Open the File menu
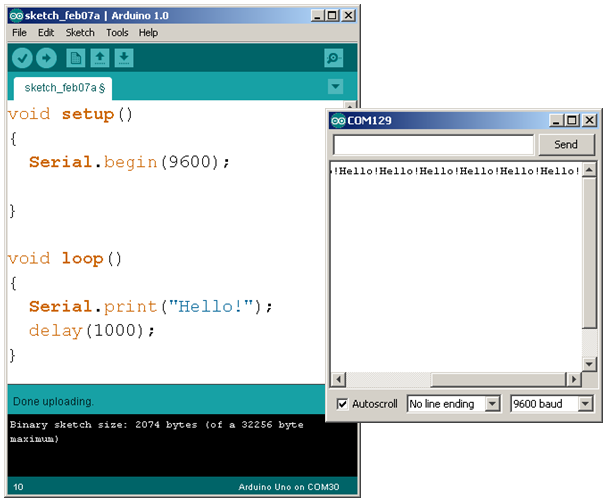This screenshot has width=607, height=500. point(19,33)
